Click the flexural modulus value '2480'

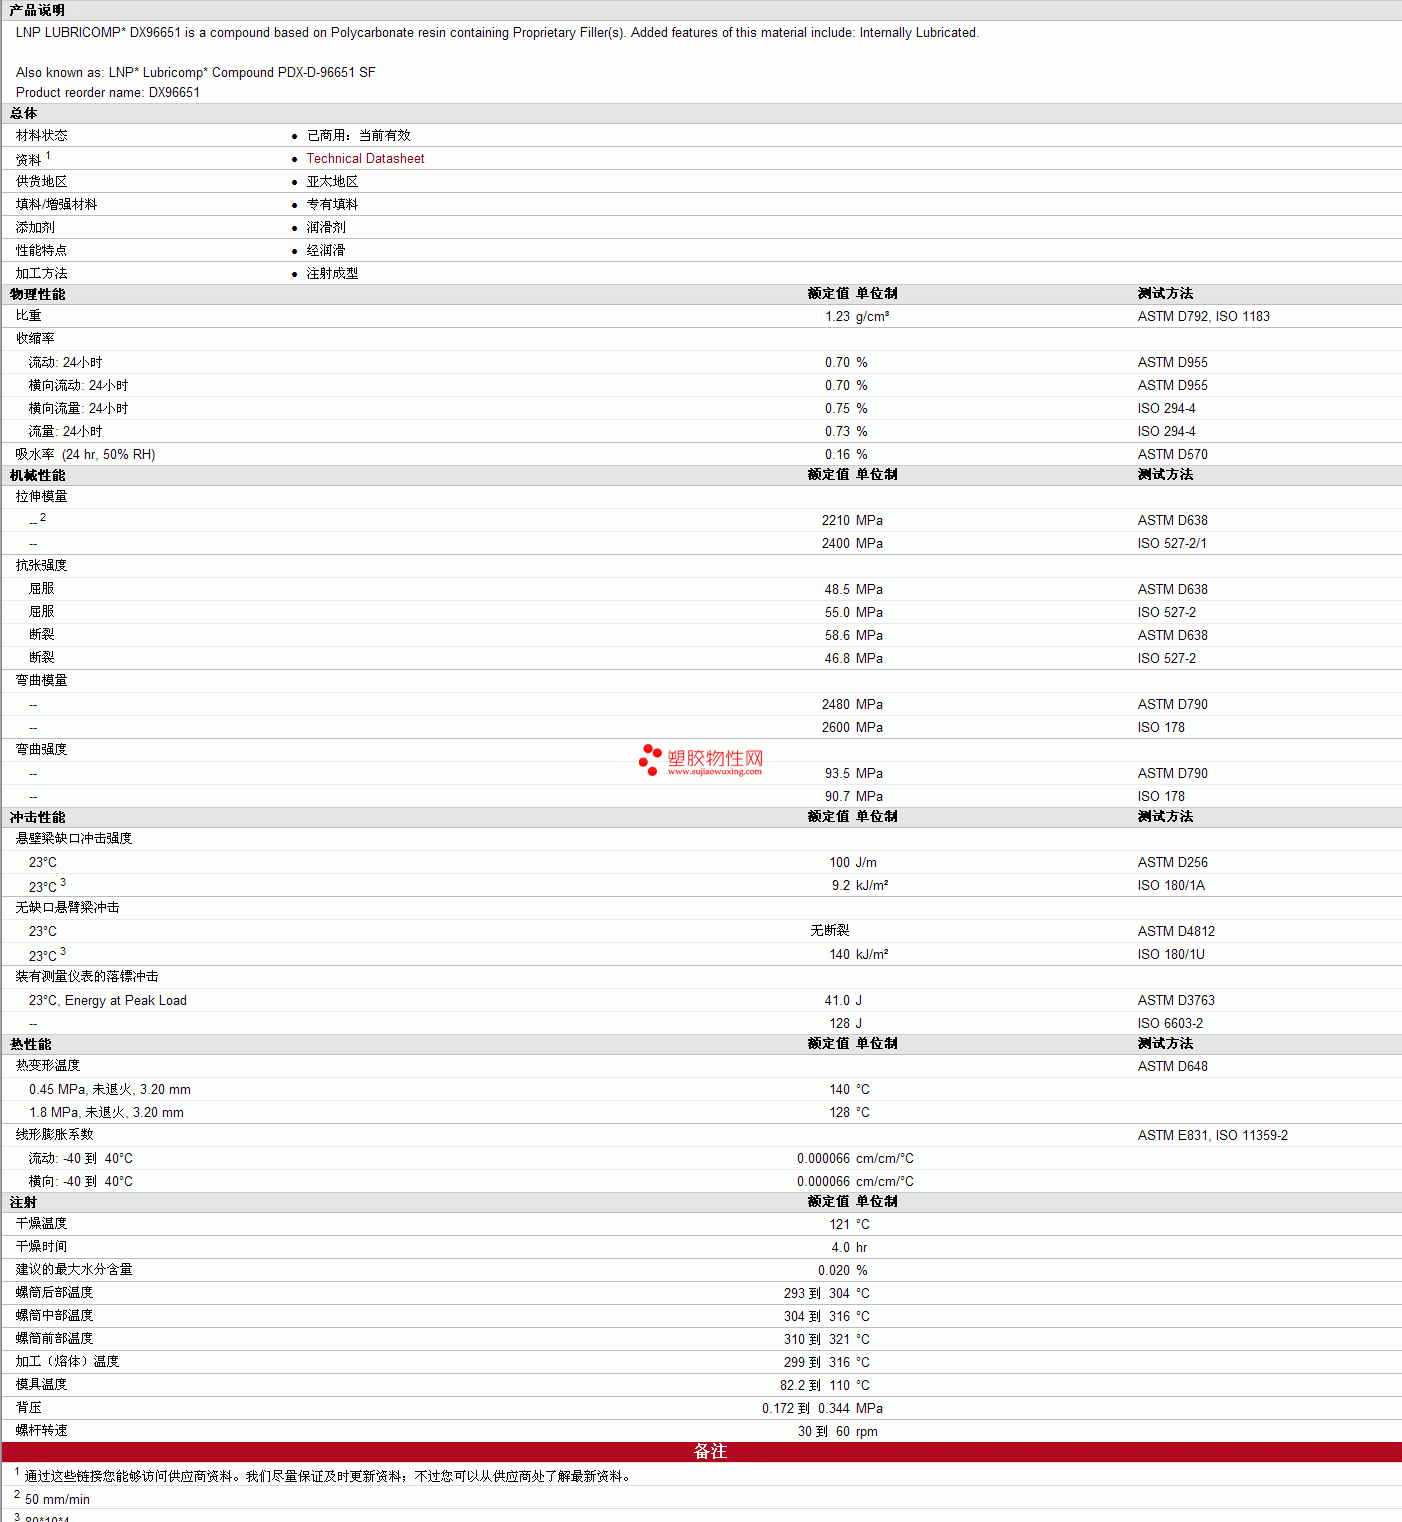pyautogui.click(x=836, y=704)
